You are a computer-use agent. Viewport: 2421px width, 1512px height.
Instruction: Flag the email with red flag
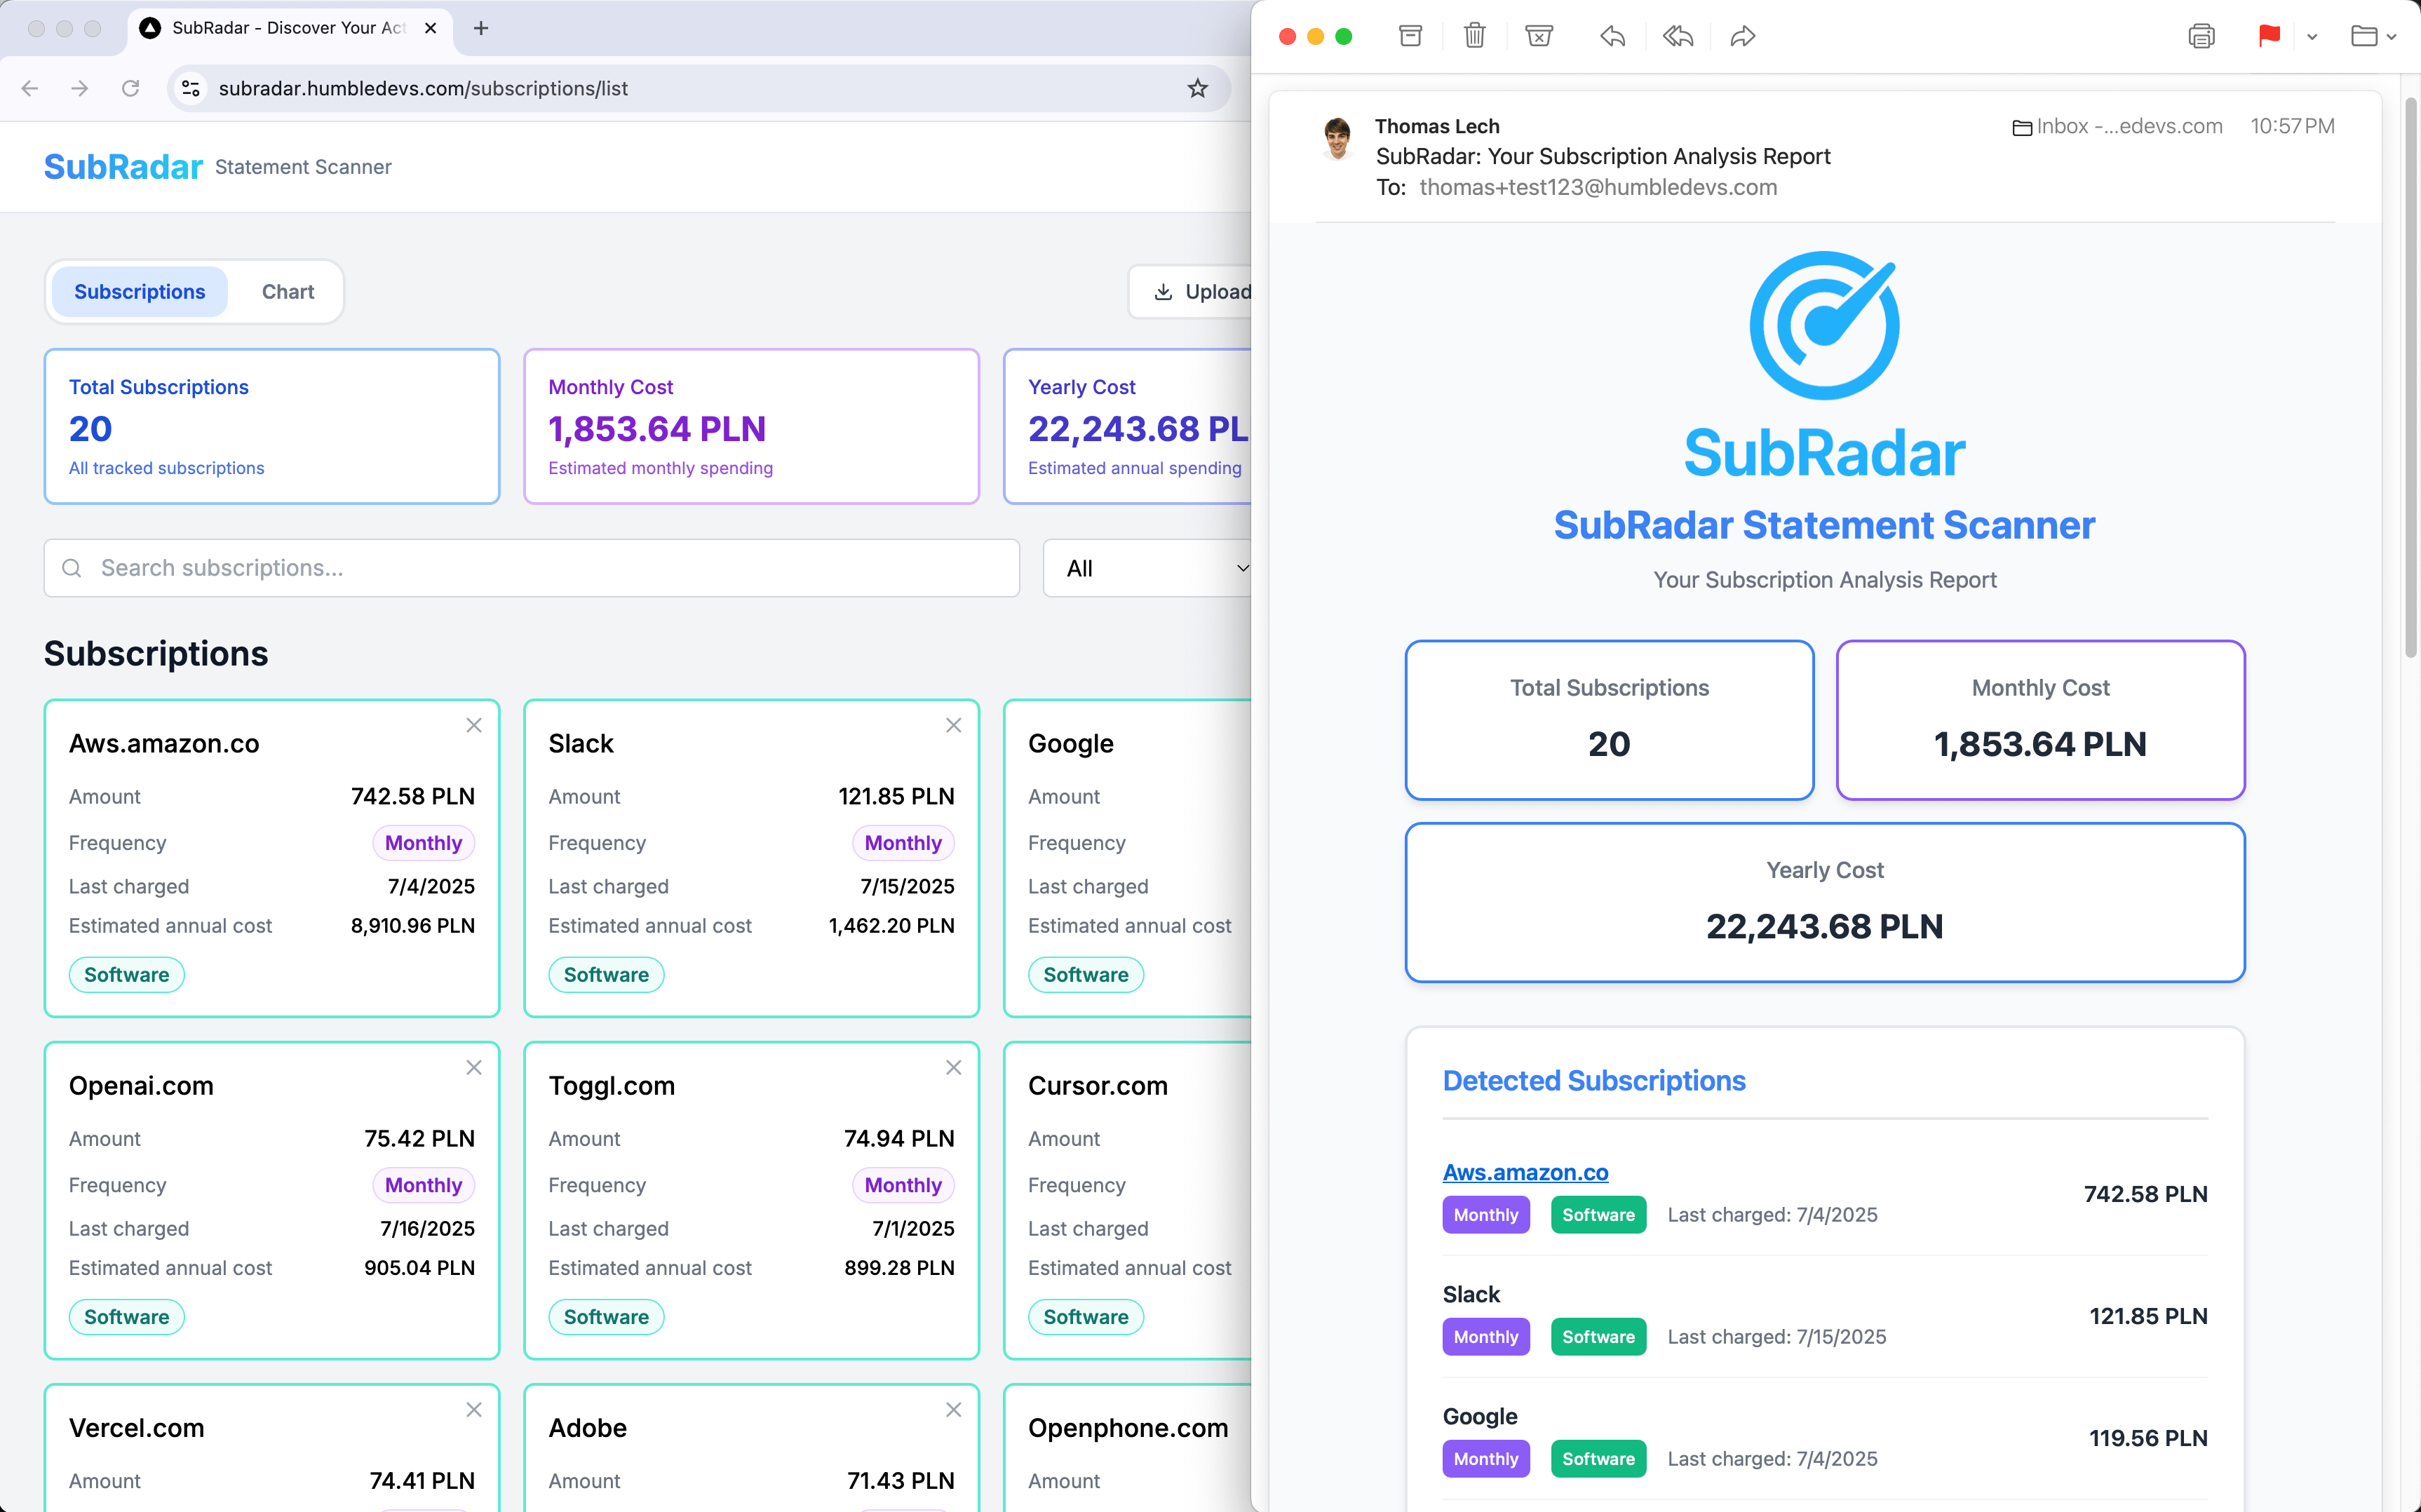tap(2269, 37)
